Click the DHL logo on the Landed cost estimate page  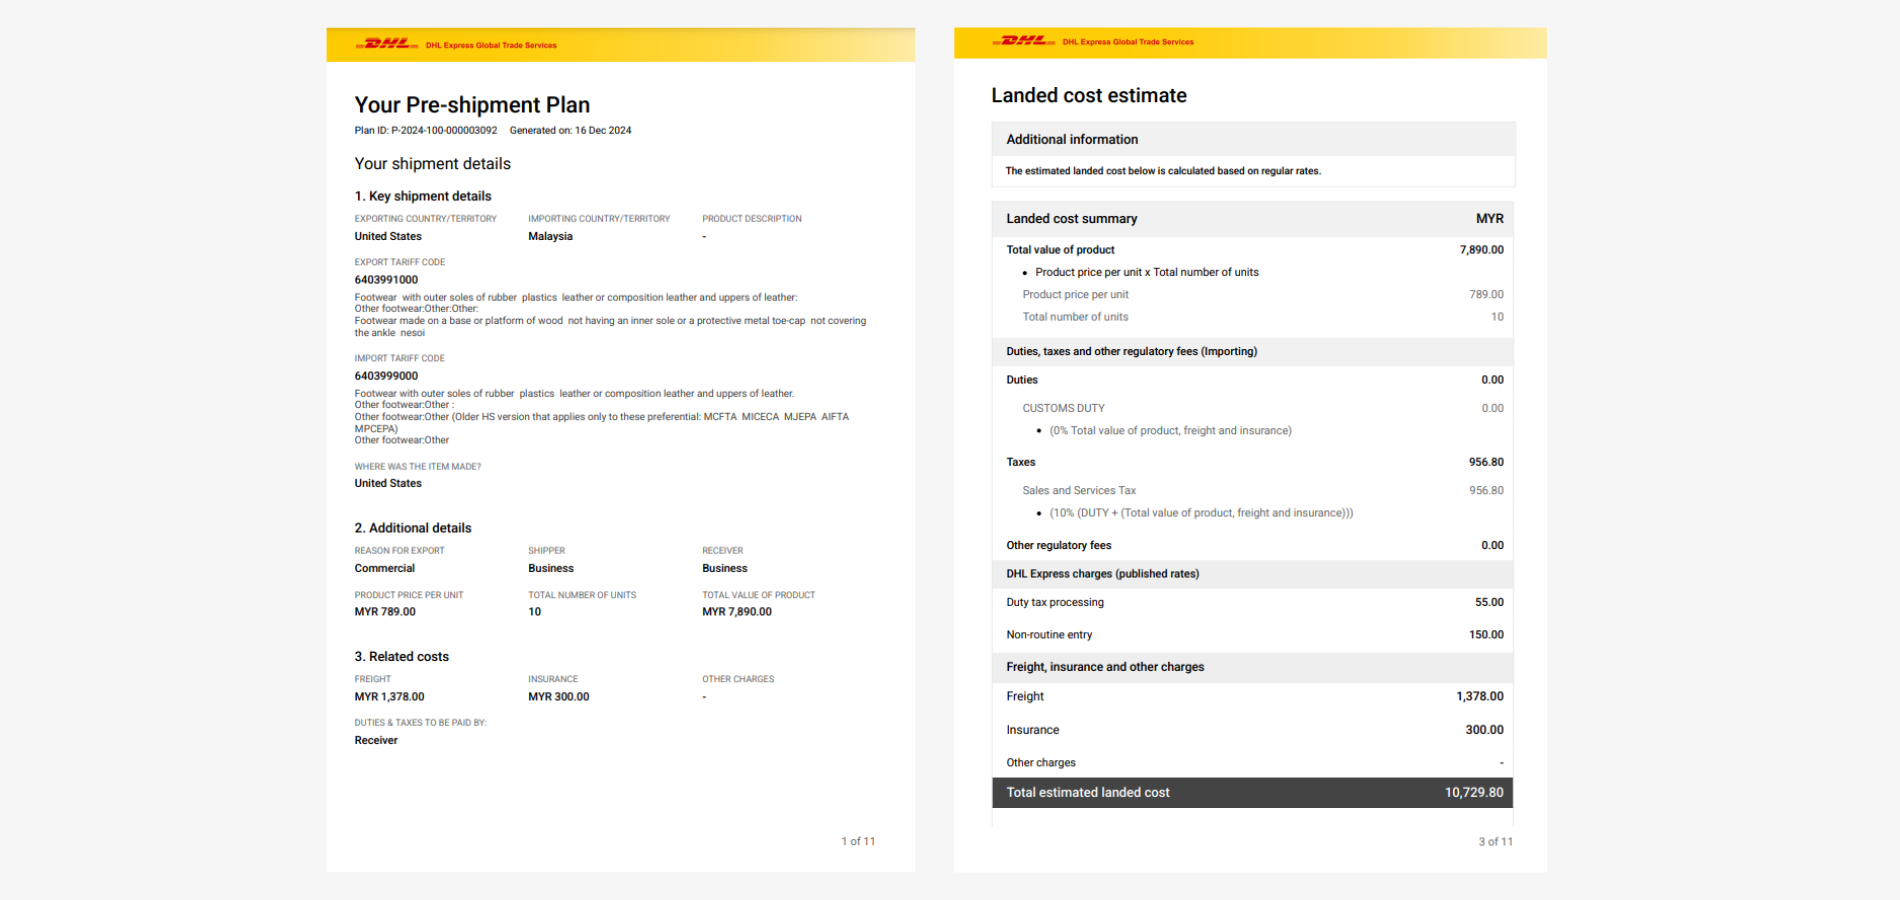1024,41
